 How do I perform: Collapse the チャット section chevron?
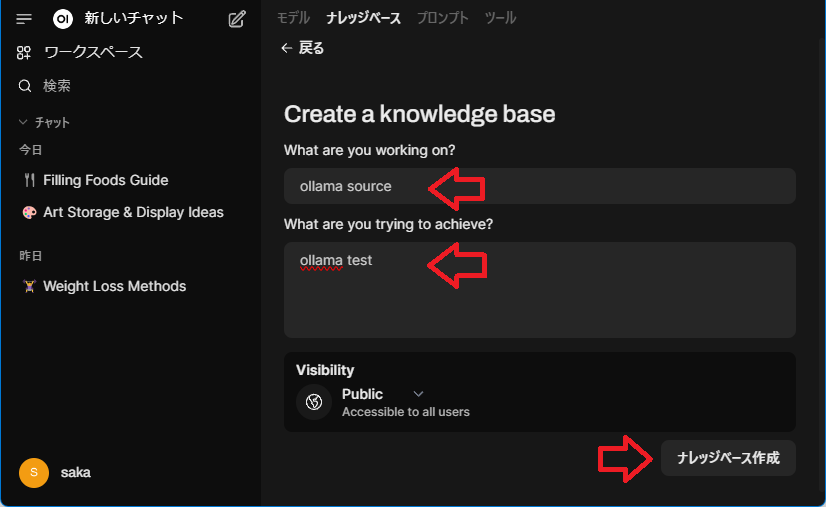[x=23, y=122]
